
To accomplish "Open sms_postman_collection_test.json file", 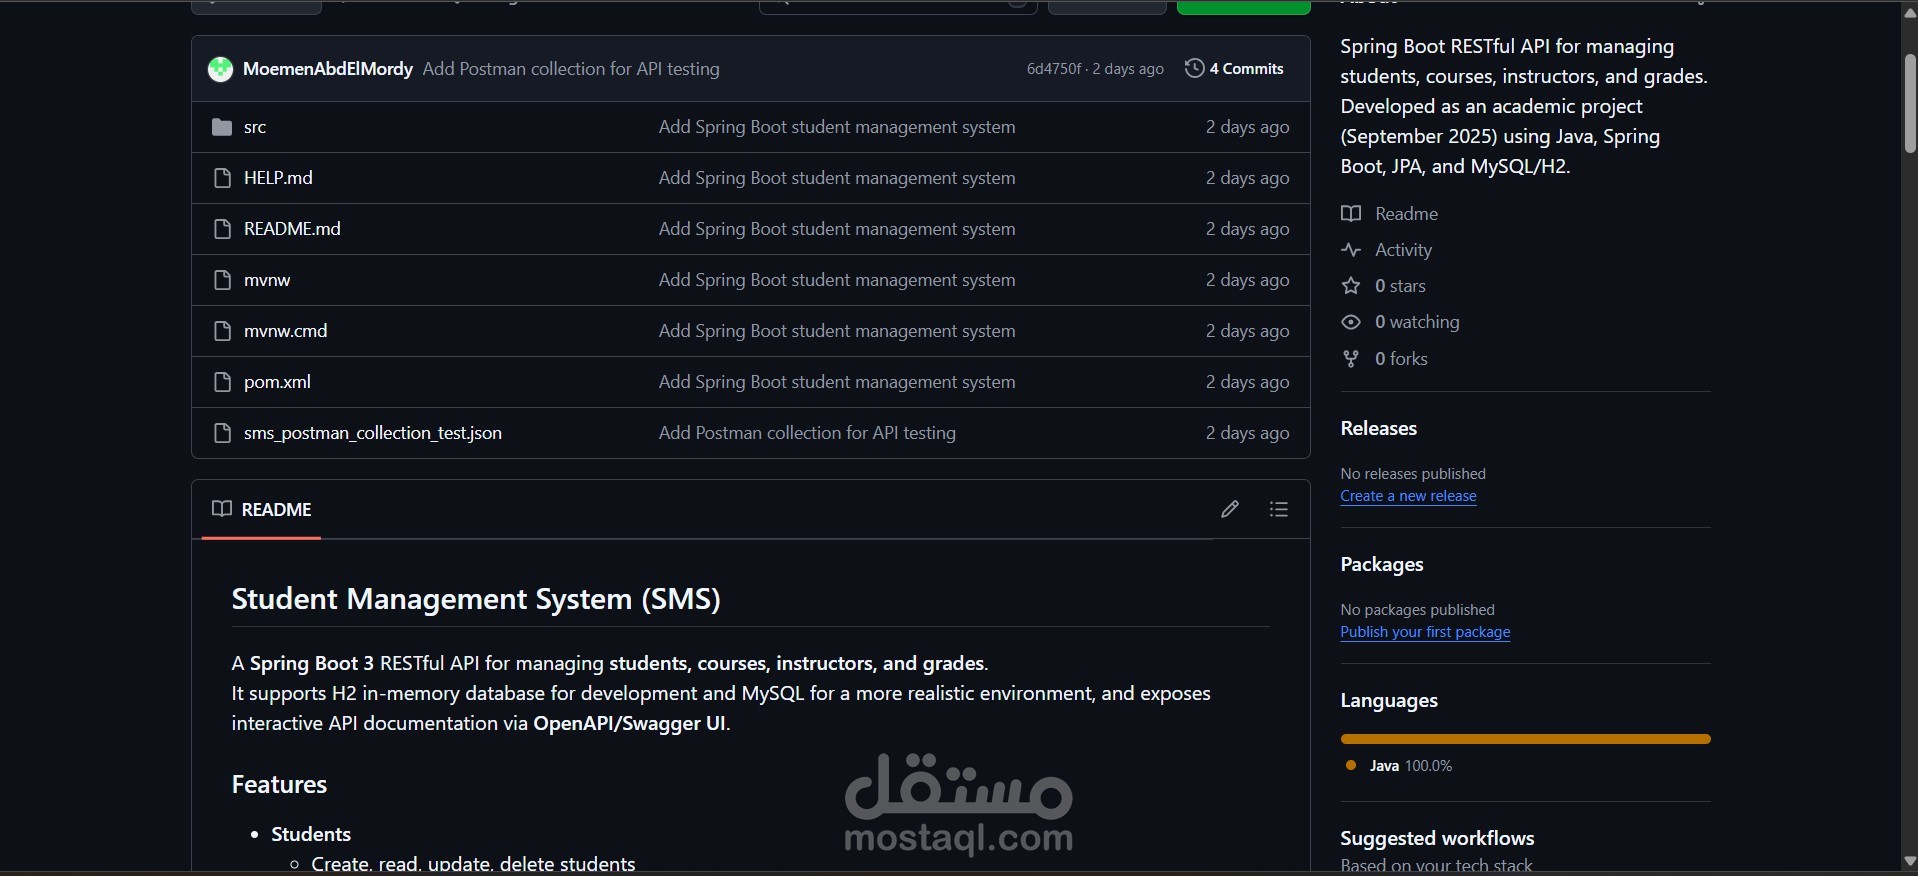I will pyautogui.click(x=373, y=433).
